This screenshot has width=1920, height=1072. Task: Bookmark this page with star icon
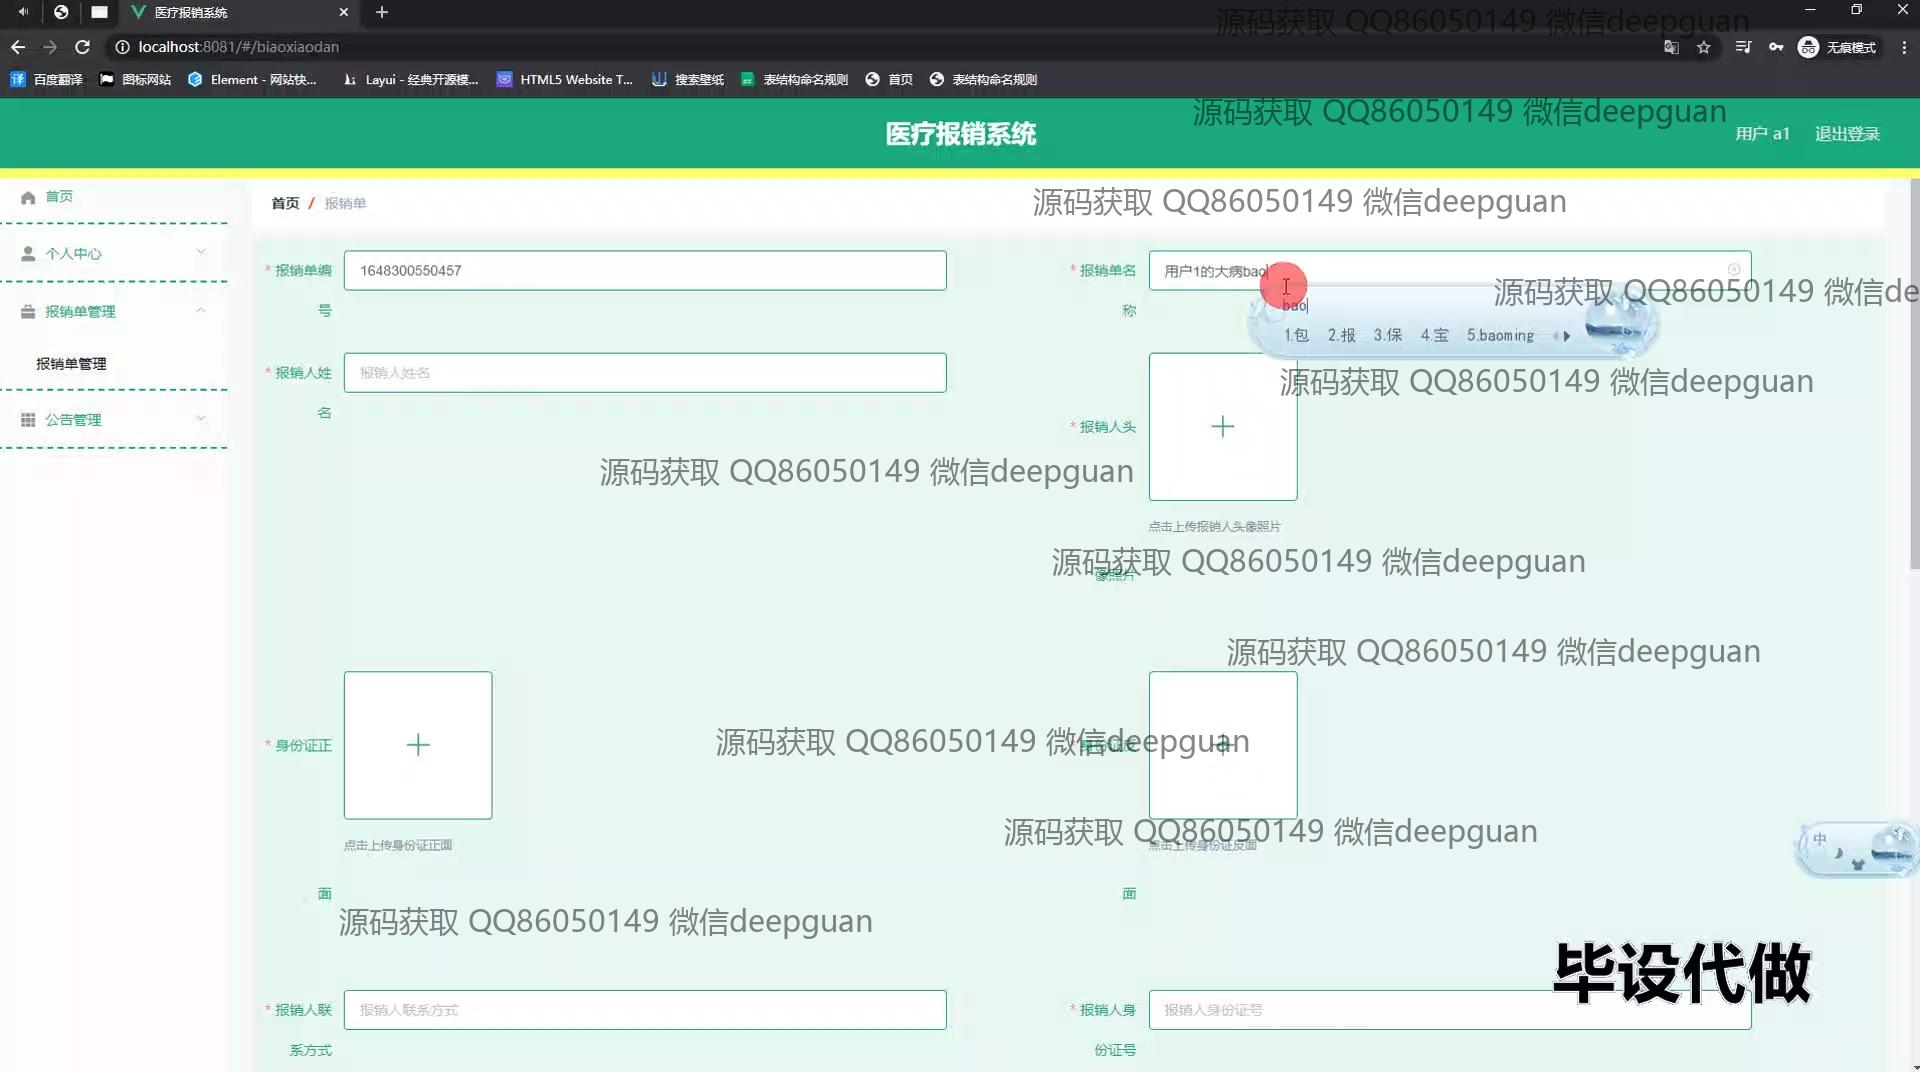pos(1704,47)
